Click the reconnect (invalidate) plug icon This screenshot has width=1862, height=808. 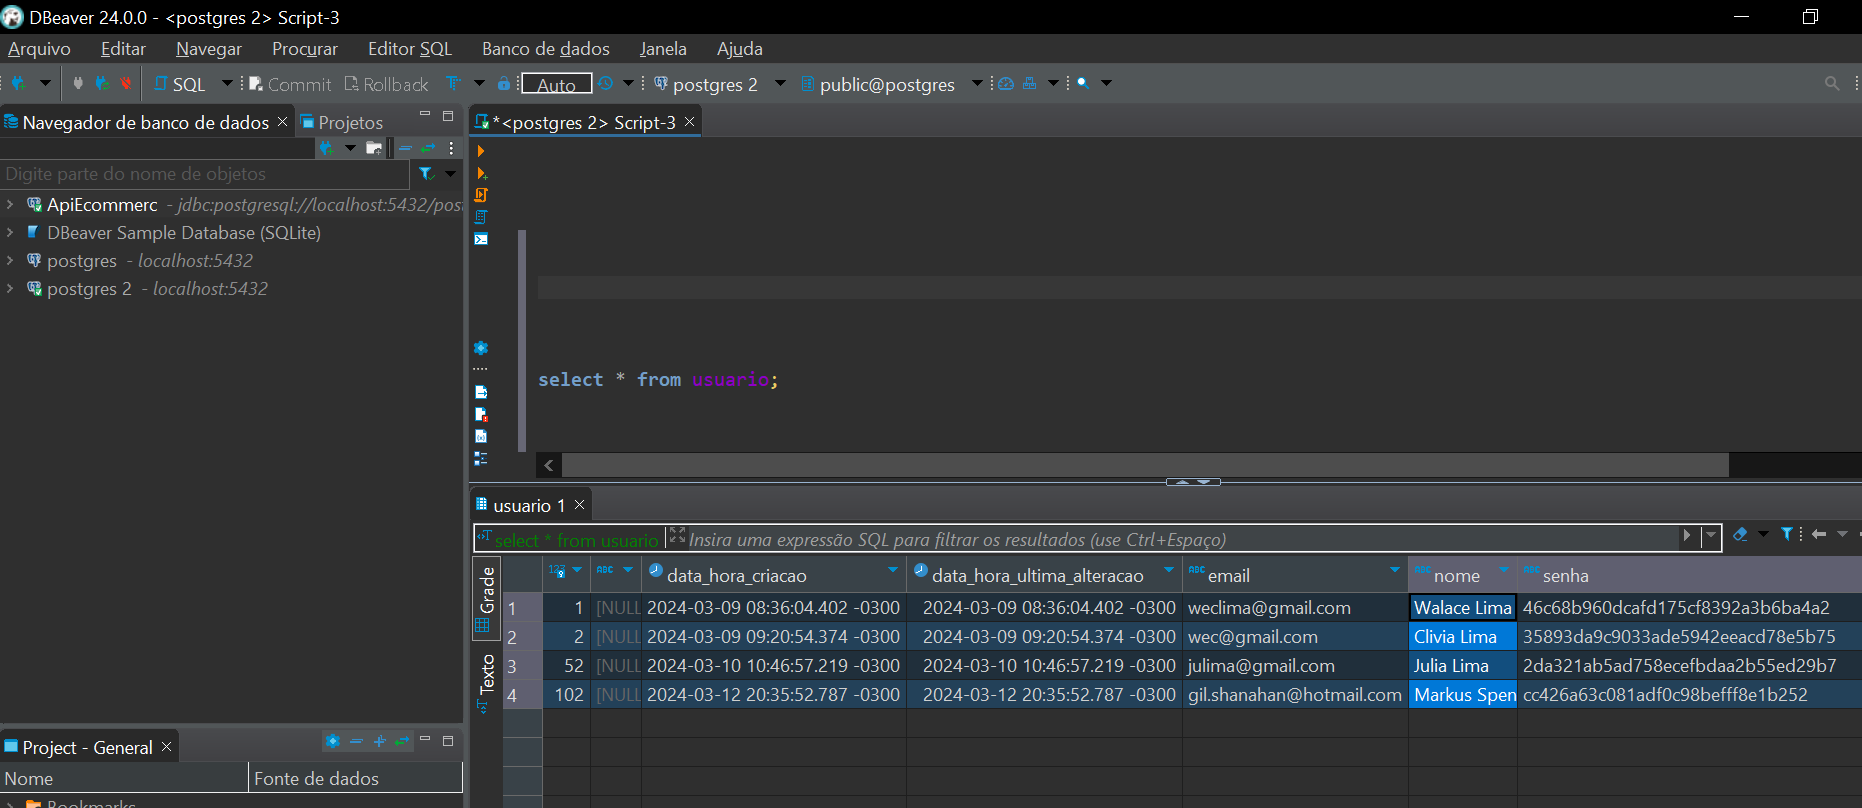point(101,84)
